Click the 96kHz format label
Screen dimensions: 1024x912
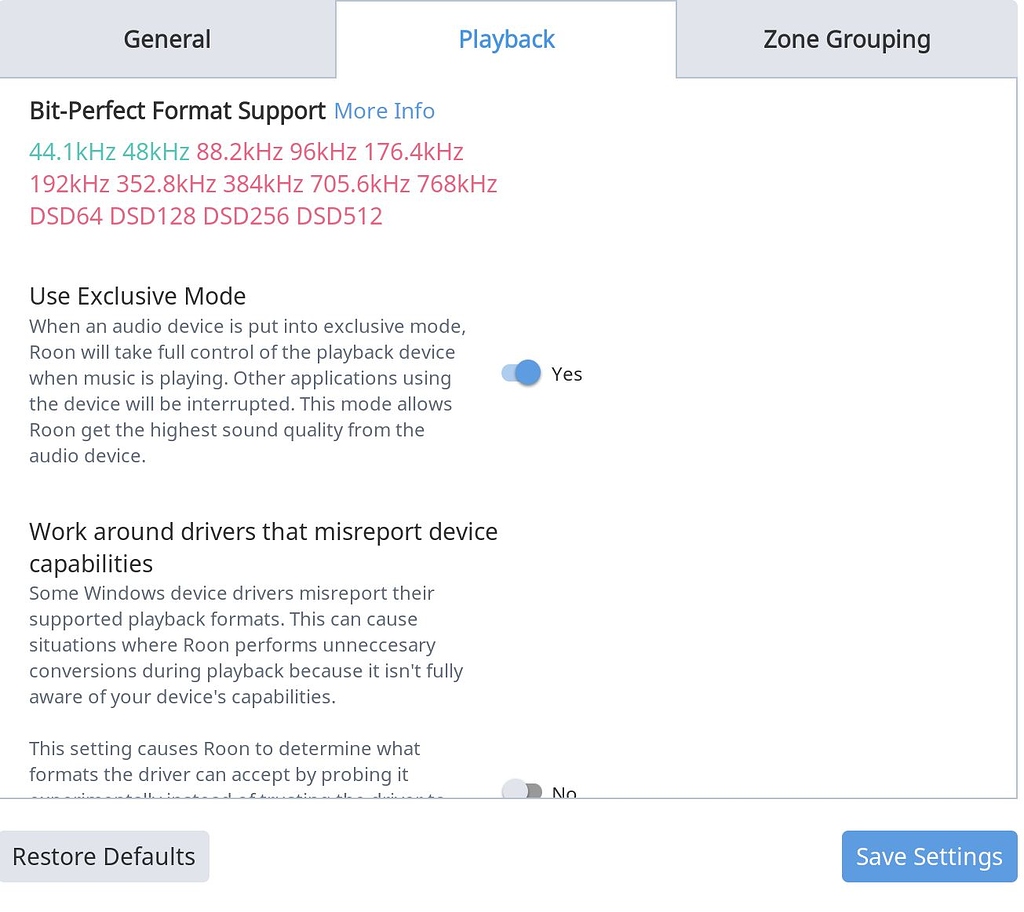[x=323, y=153]
